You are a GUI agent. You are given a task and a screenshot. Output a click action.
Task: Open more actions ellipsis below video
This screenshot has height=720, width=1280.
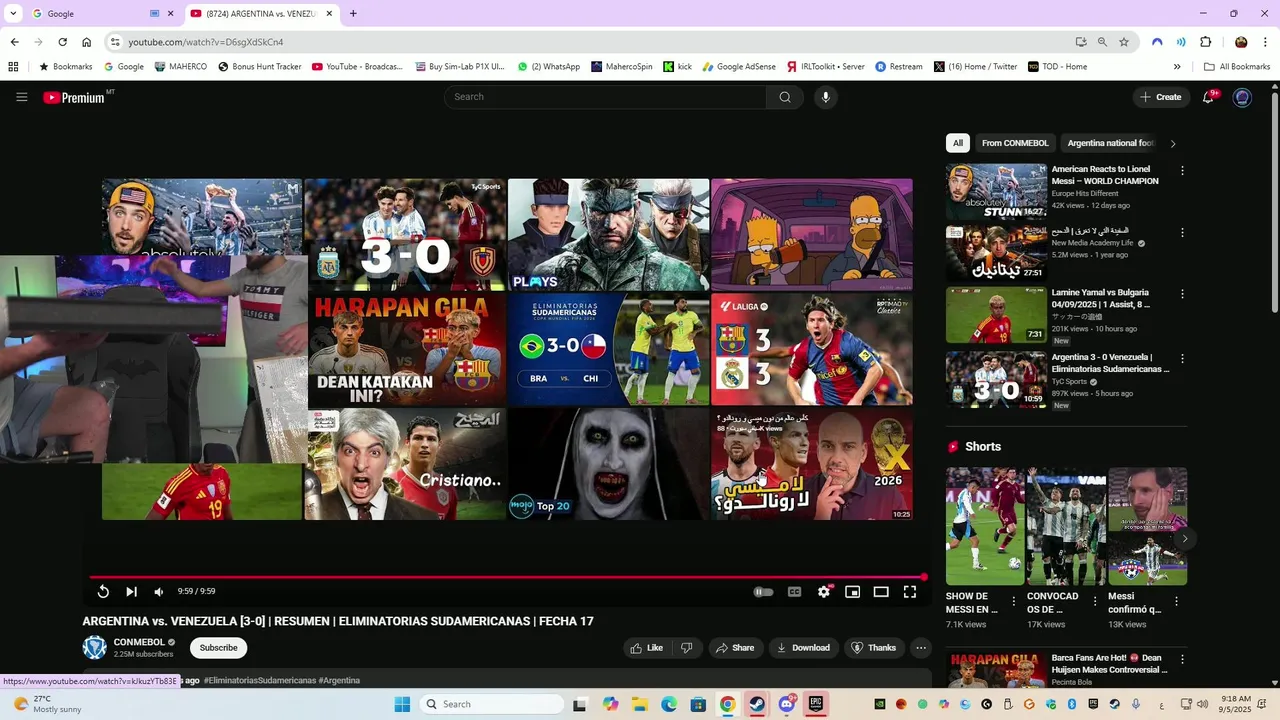[921, 648]
